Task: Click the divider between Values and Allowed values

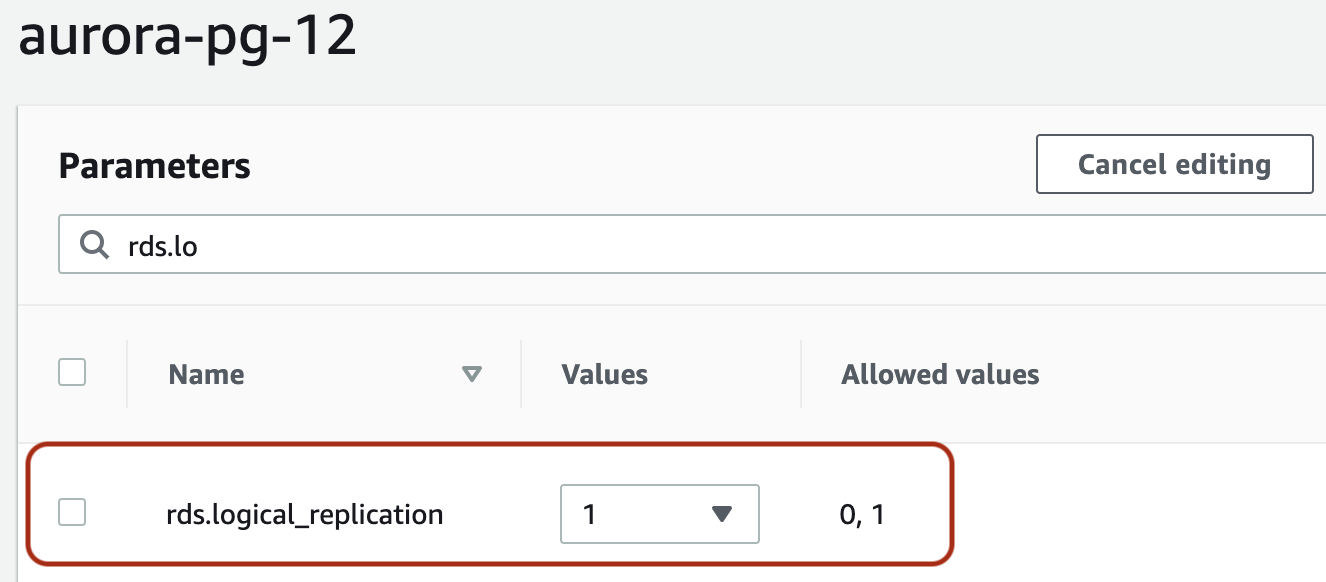Action: 801,374
